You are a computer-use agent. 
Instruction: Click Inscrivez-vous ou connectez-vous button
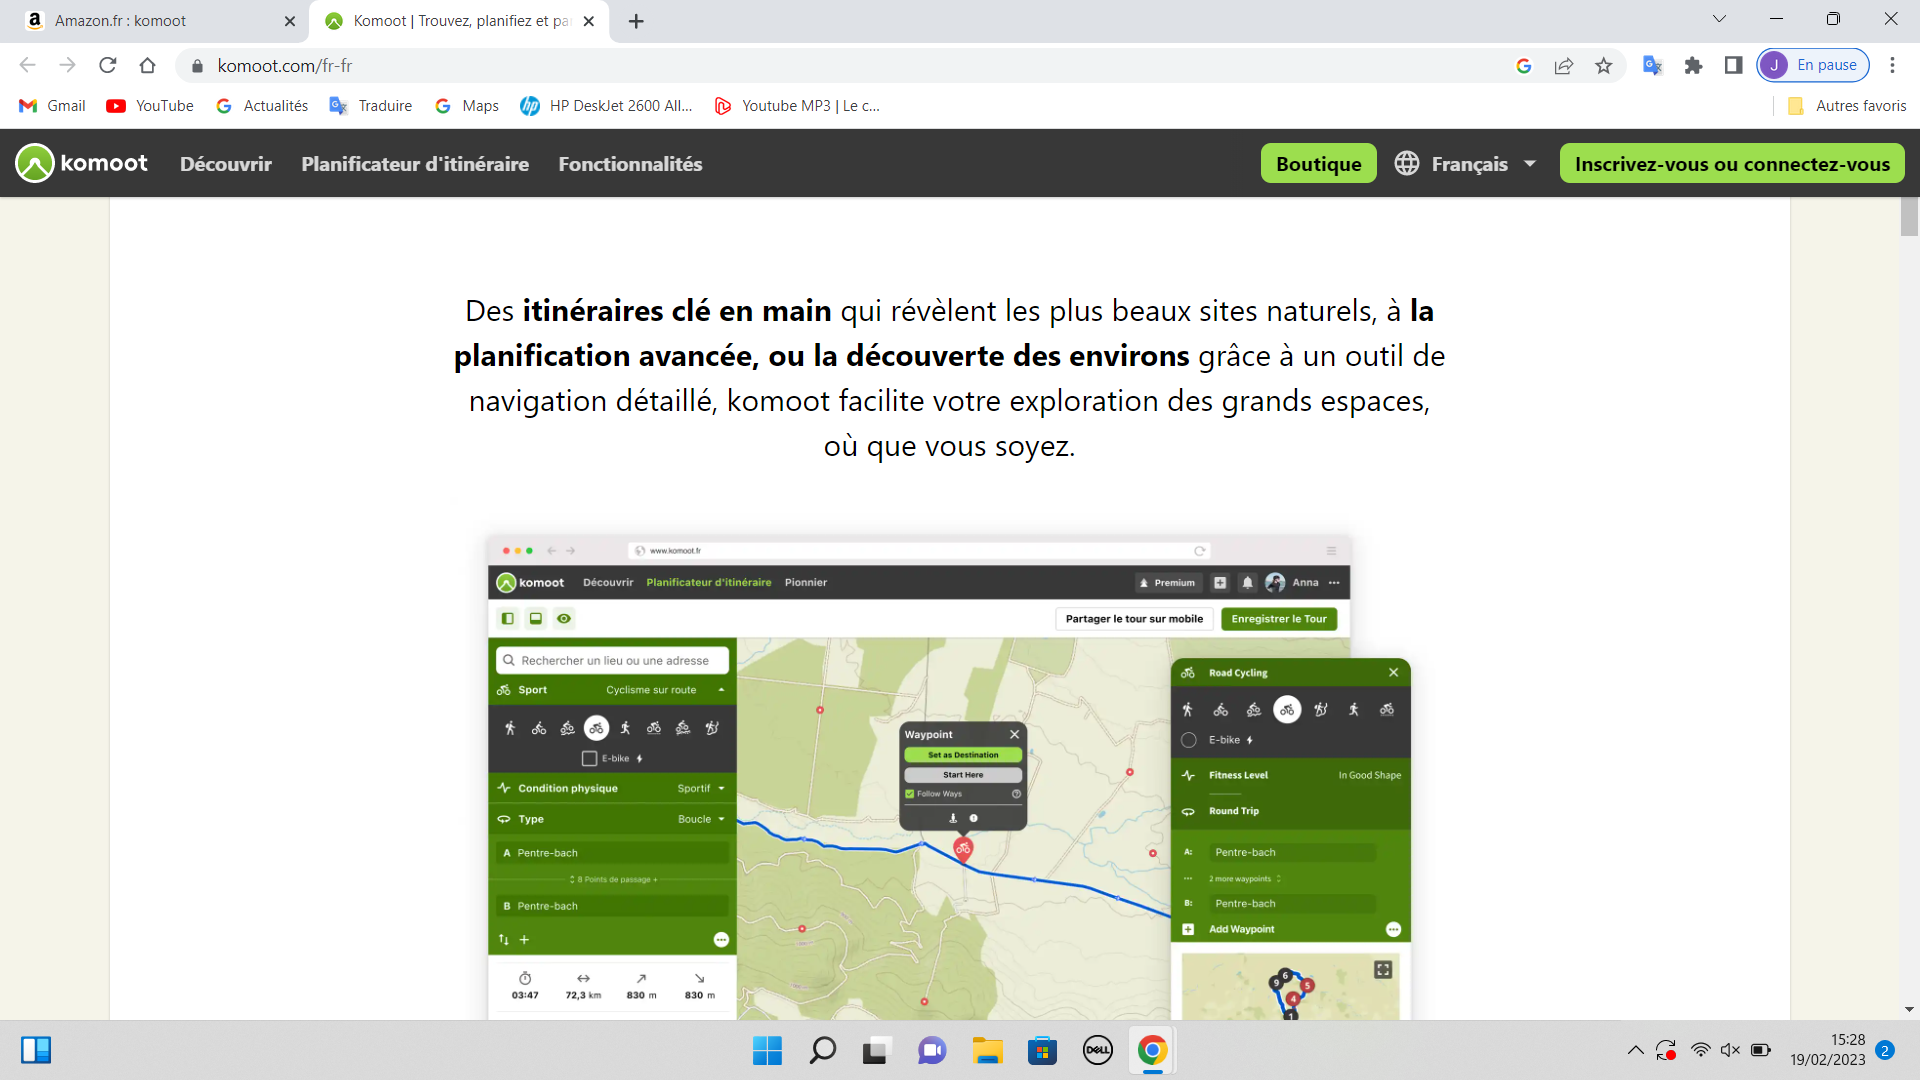[x=1732, y=164]
